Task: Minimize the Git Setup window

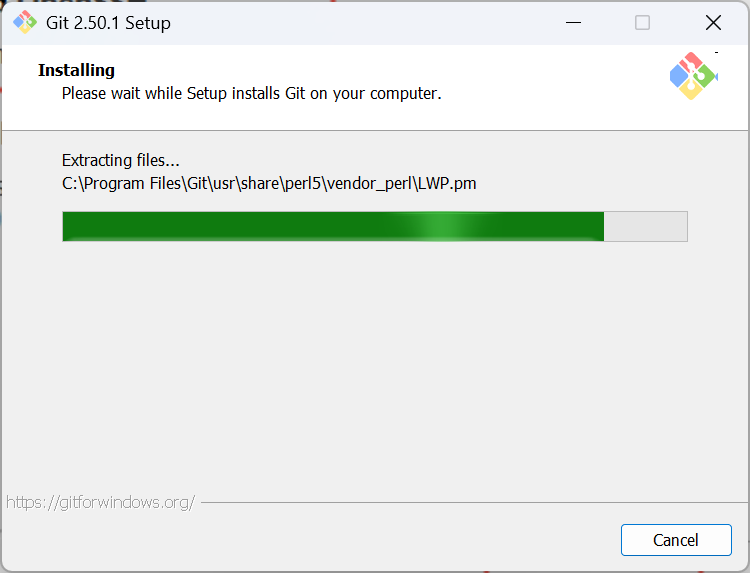Action: pos(573,22)
